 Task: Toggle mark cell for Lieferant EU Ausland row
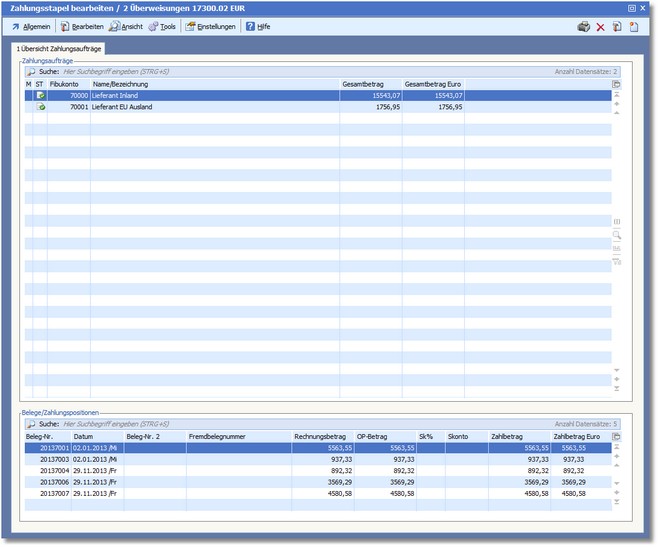(x=28, y=106)
